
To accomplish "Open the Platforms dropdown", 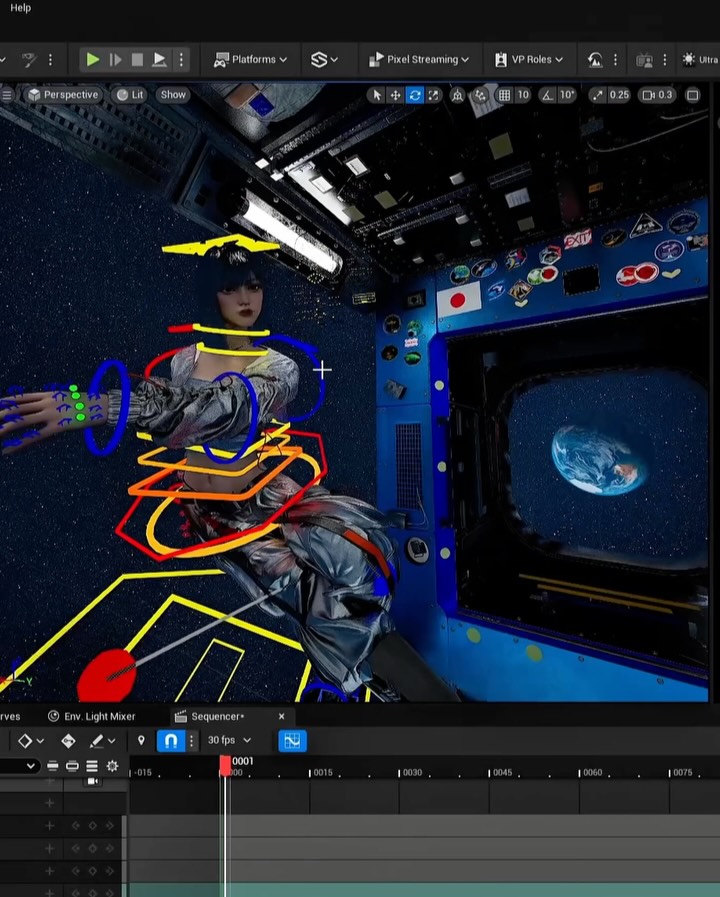I will click(x=251, y=60).
